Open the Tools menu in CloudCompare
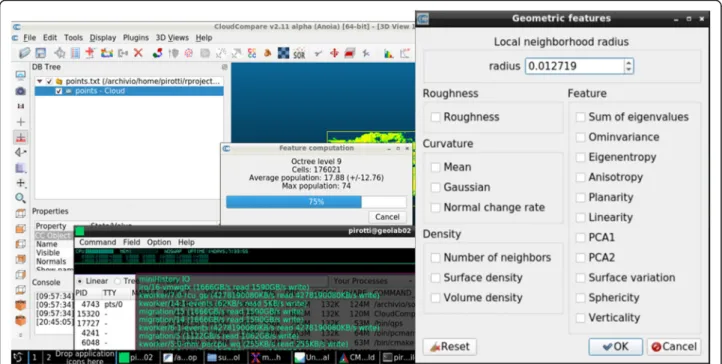Image resolution: width=722 pixels, height=364 pixels. click(x=73, y=38)
